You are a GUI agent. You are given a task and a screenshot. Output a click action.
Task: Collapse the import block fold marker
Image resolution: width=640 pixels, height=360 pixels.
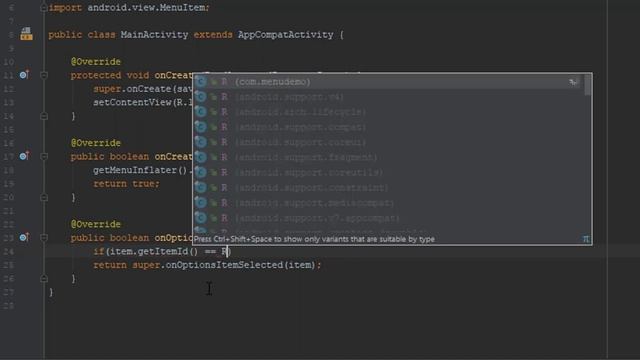[x=44, y=7]
